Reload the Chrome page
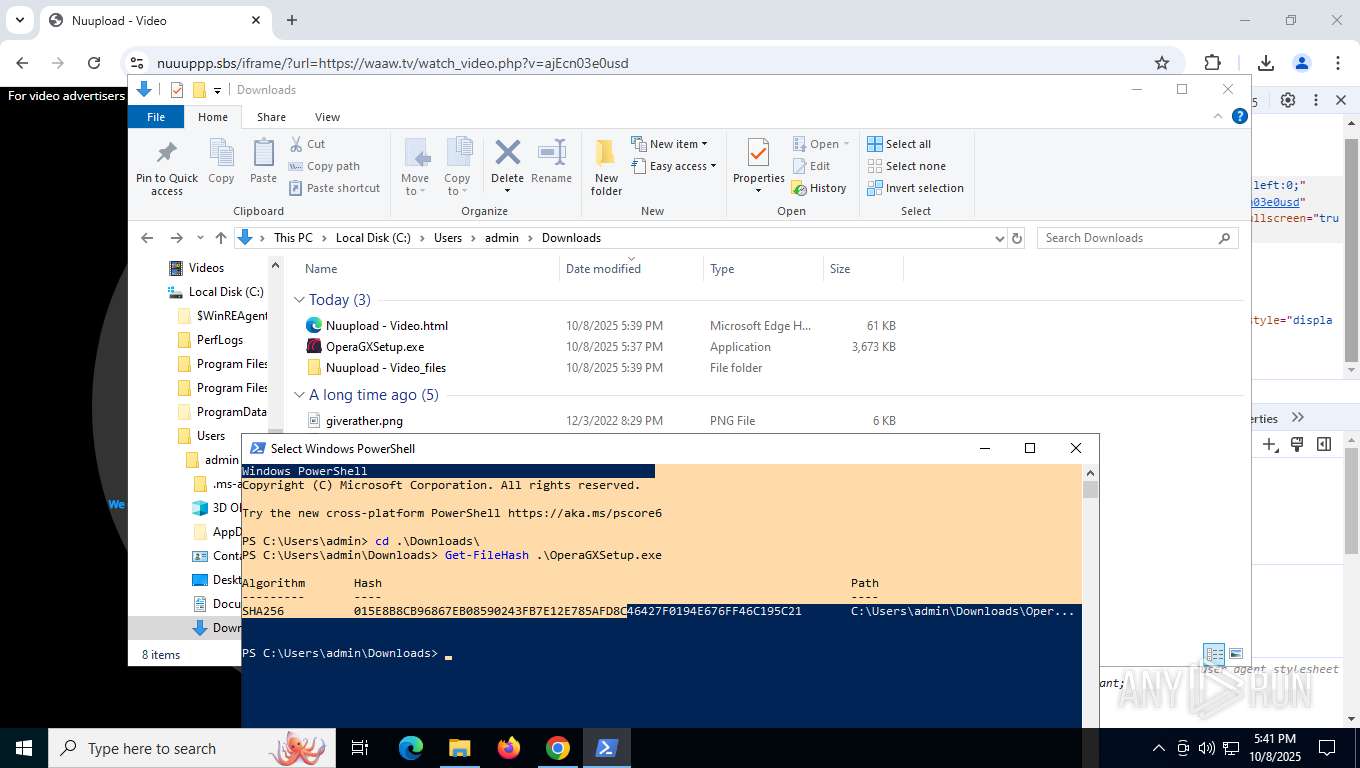 click(x=94, y=63)
